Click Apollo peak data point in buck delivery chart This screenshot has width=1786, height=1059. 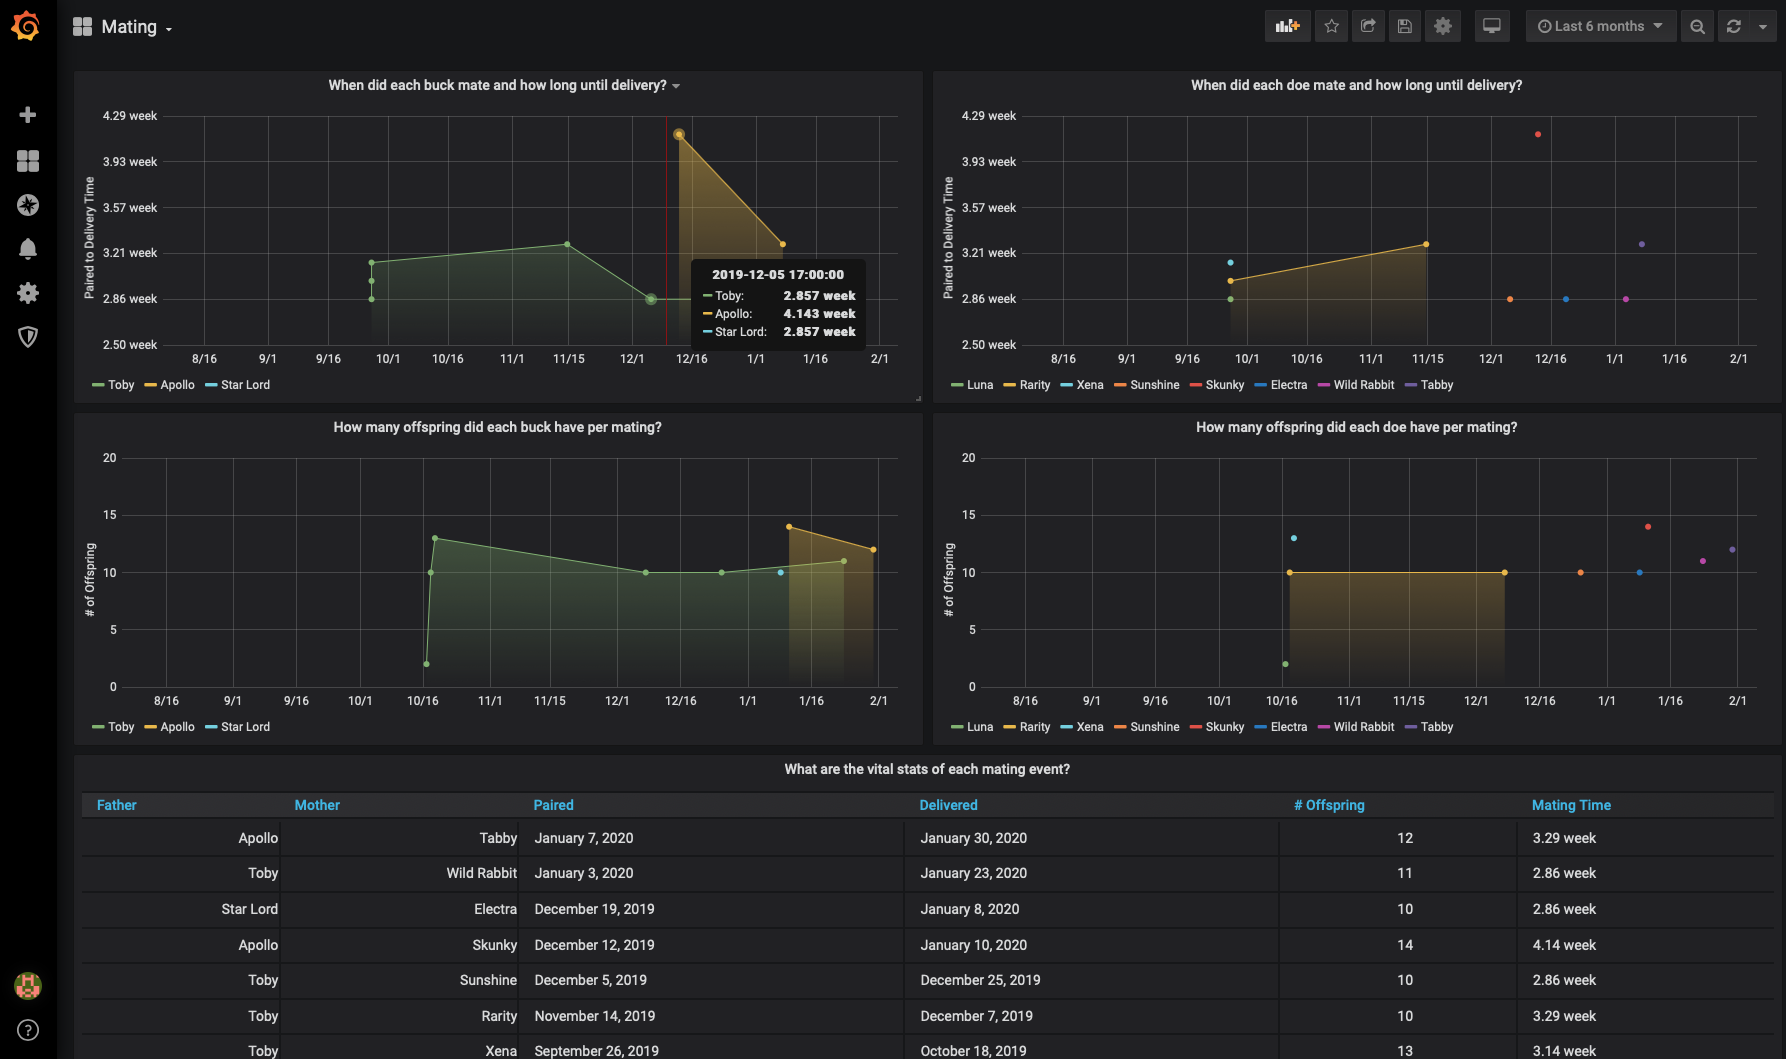(679, 134)
